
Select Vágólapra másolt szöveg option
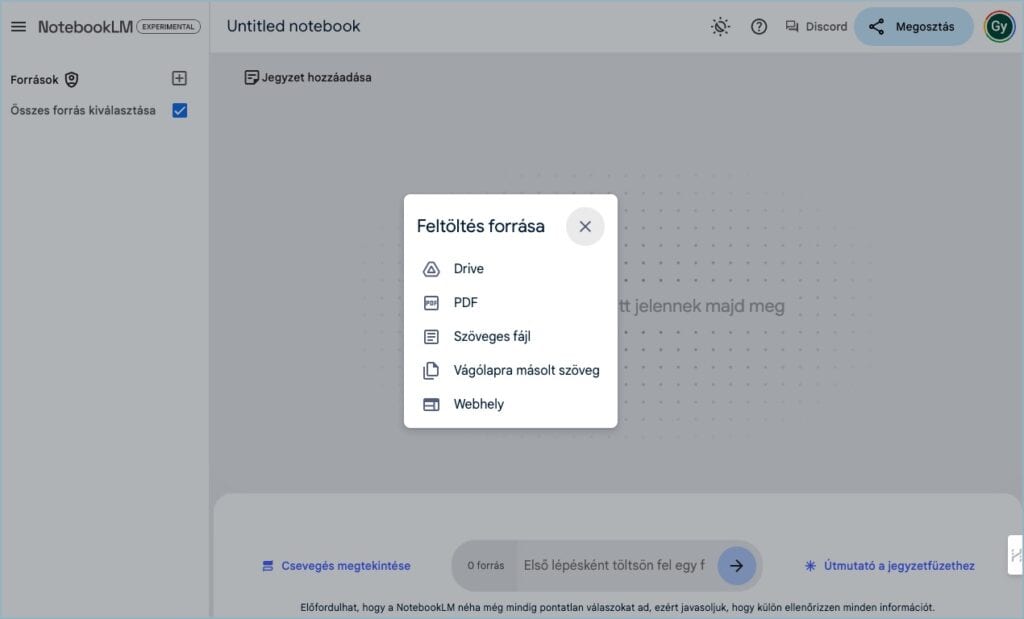point(510,370)
